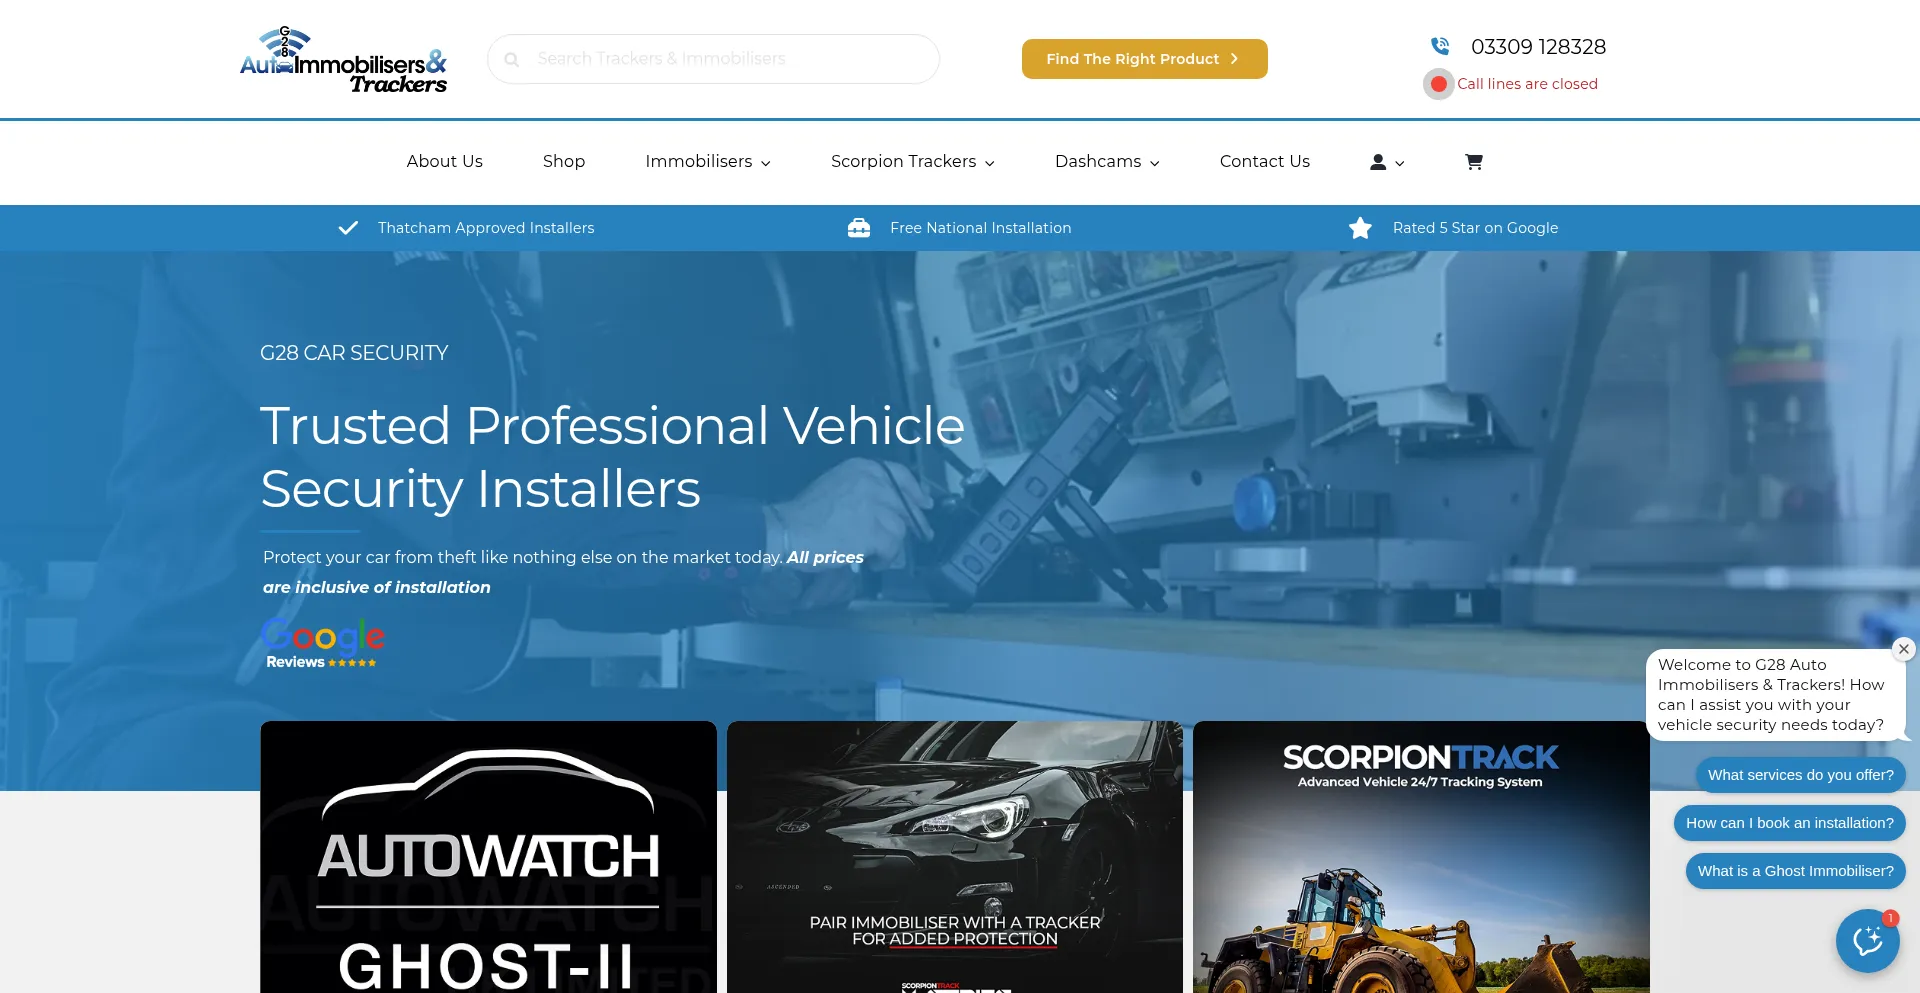The image size is (1920, 993).
Task: Click the Find The Right Product button
Action: tap(1144, 59)
